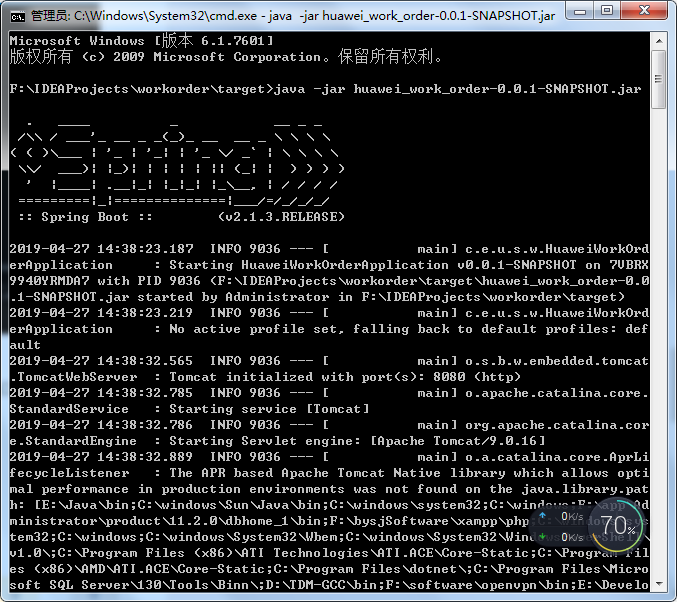Image resolution: width=677 pixels, height=602 pixels.
Task: Click the upload speed 0K/s indicator
Action: (562, 516)
